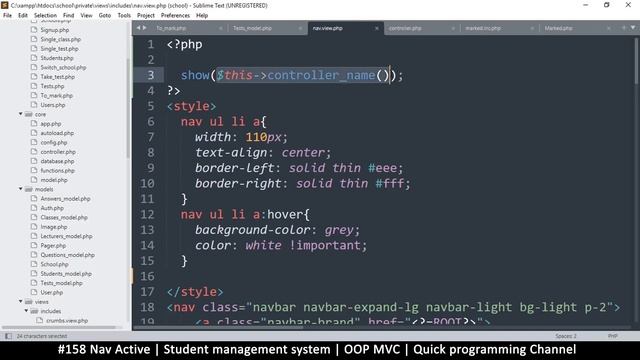Open To_mark.php in the sidebar
This screenshot has height=360, width=640.
pos(56,96)
